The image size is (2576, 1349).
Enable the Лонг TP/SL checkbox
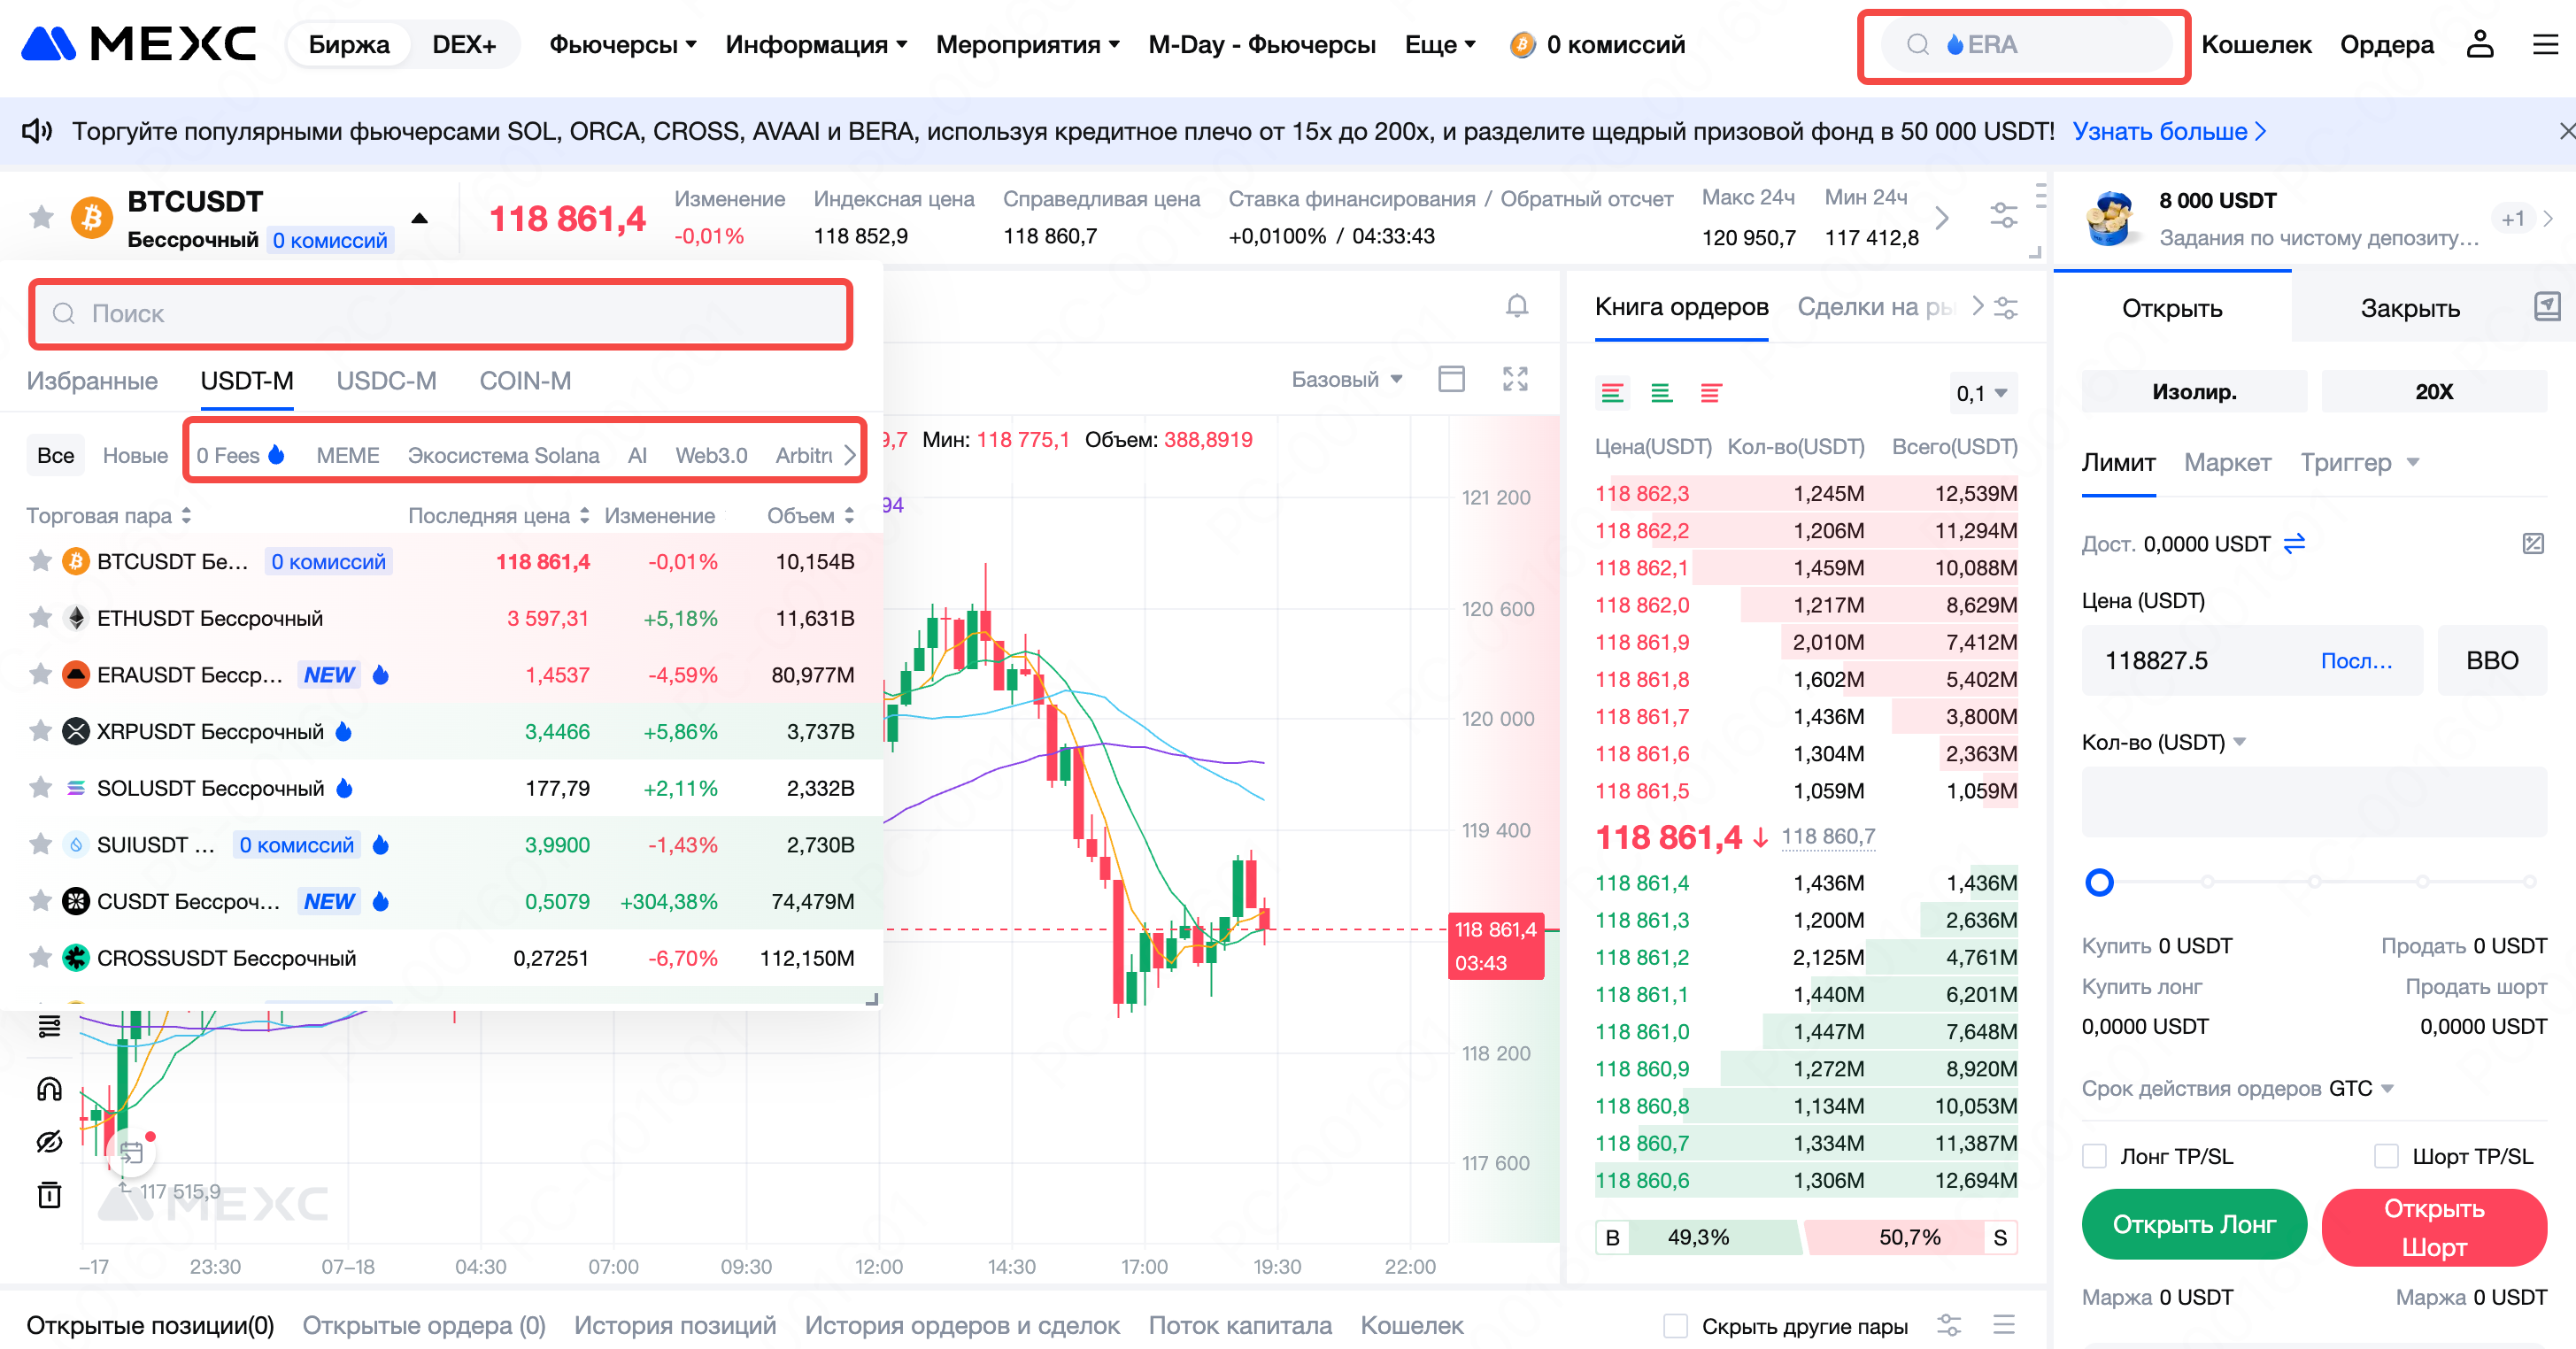(x=2094, y=1156)
